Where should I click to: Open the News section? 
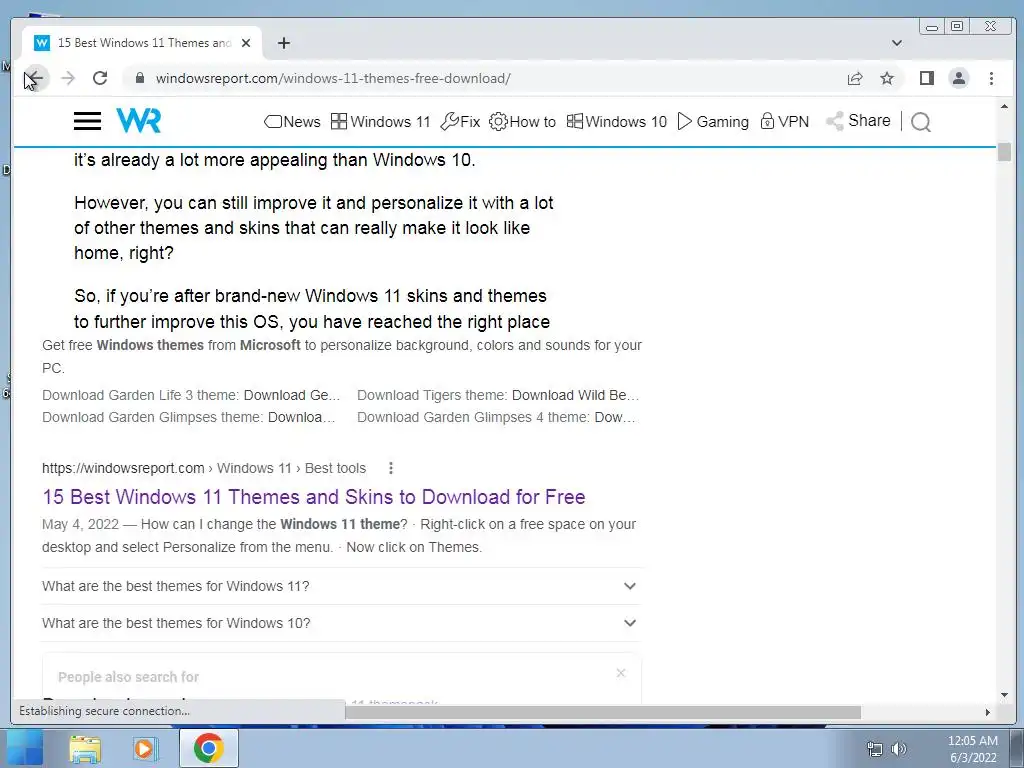(x=292, y=121)
